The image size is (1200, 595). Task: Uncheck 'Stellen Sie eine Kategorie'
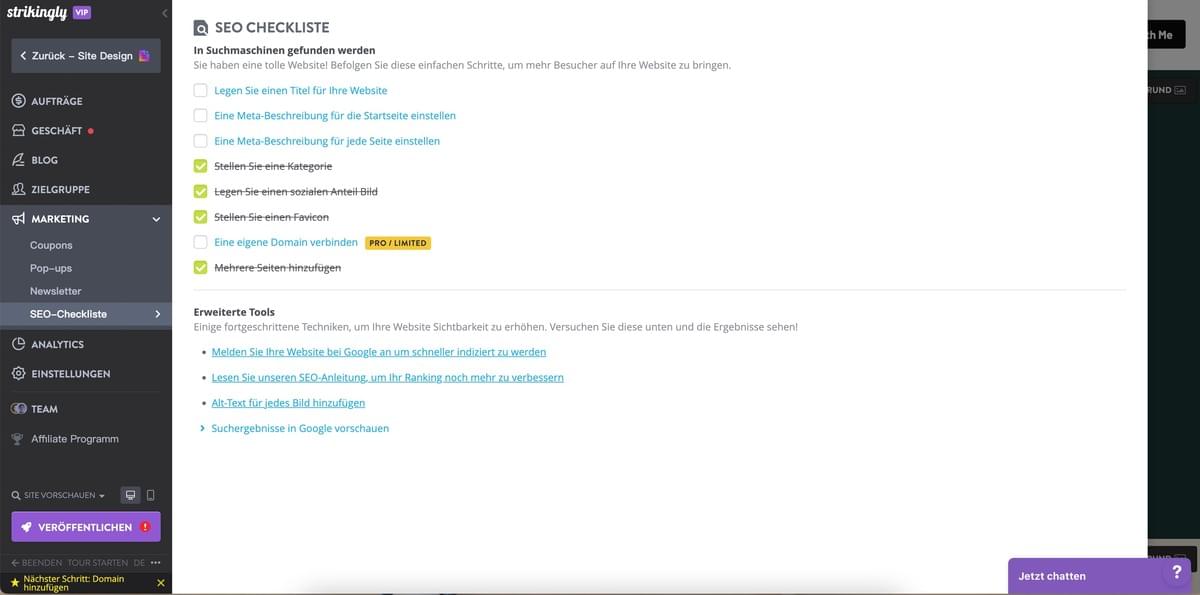200,165
